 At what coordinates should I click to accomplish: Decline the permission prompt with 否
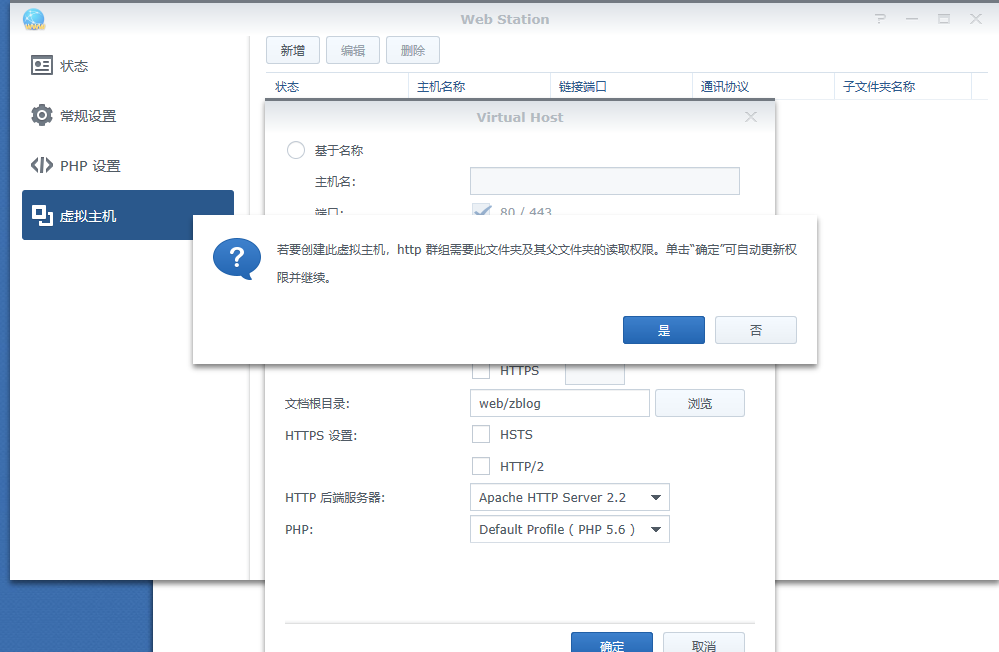tap(755, 330)
